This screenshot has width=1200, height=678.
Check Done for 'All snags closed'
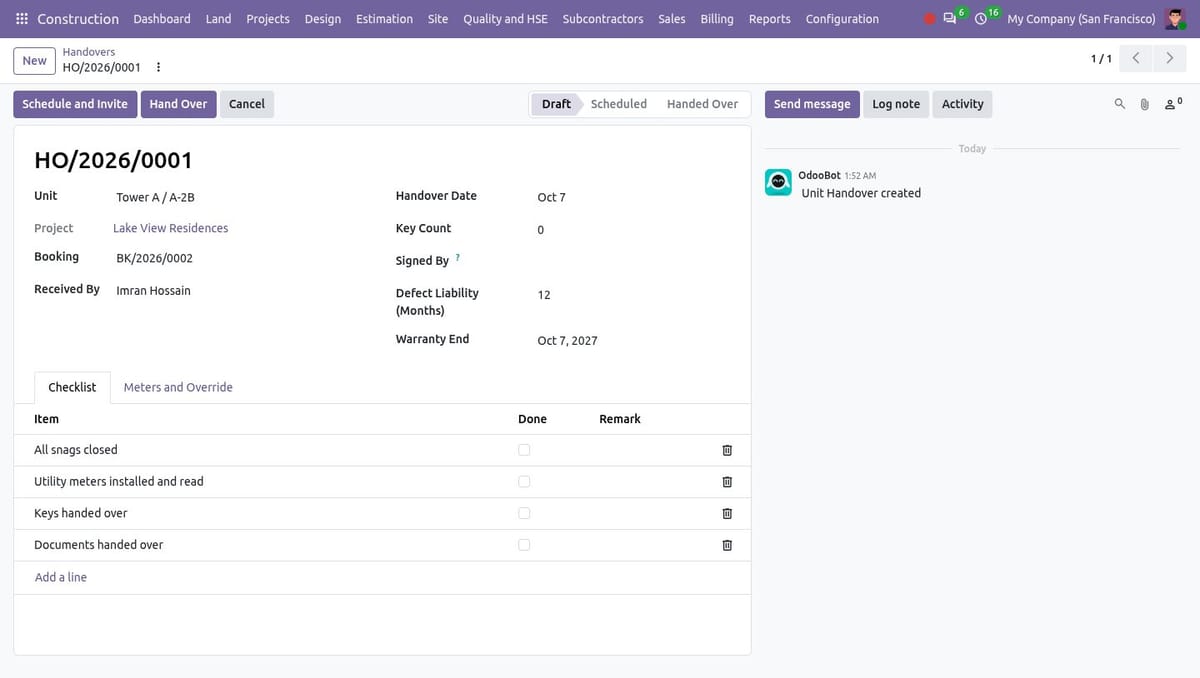pyautogui.click(x=524, y=450)
